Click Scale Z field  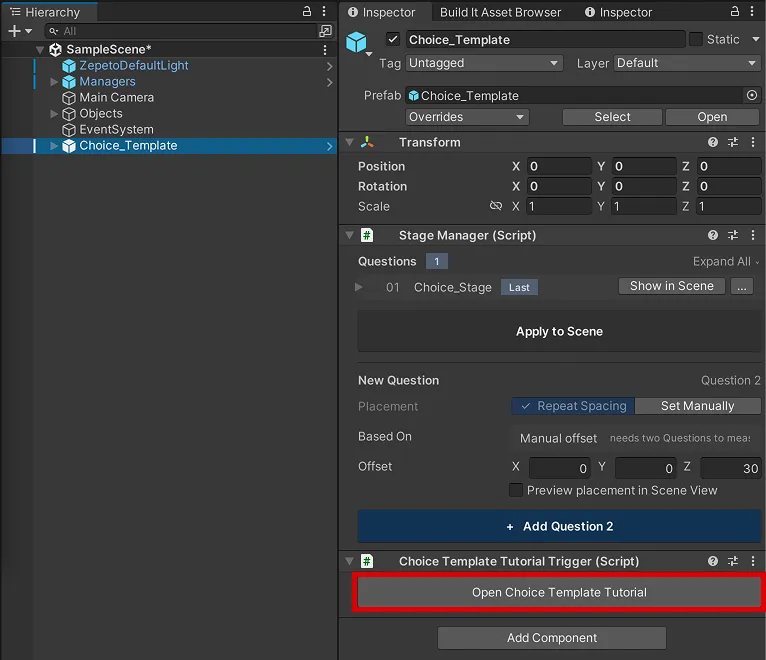tap(728, 207)
